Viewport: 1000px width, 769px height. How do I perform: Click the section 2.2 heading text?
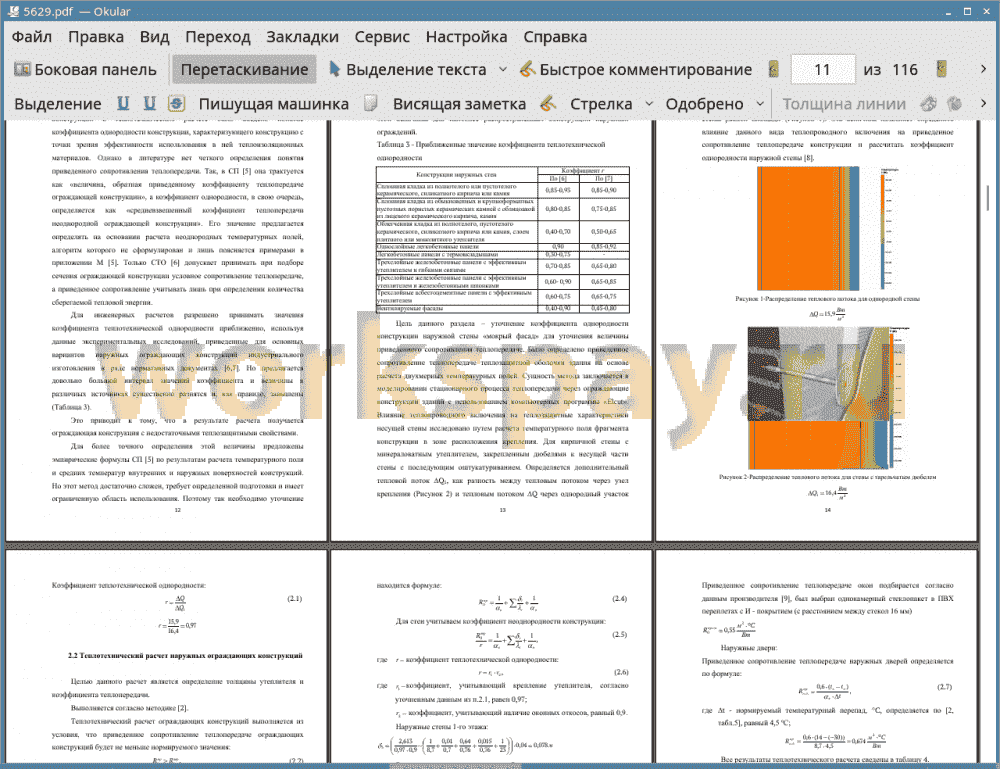(x=186, y=655)
